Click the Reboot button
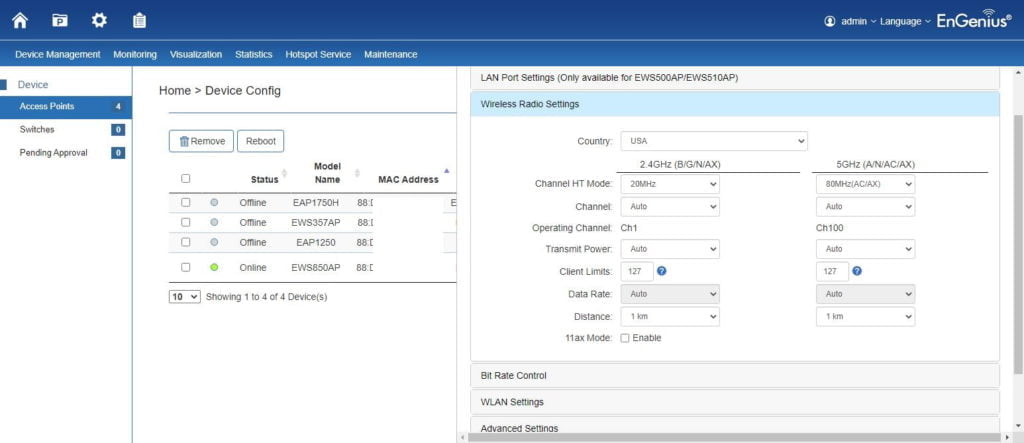Screen dimensions: 1024x443 tap(261, 141)
